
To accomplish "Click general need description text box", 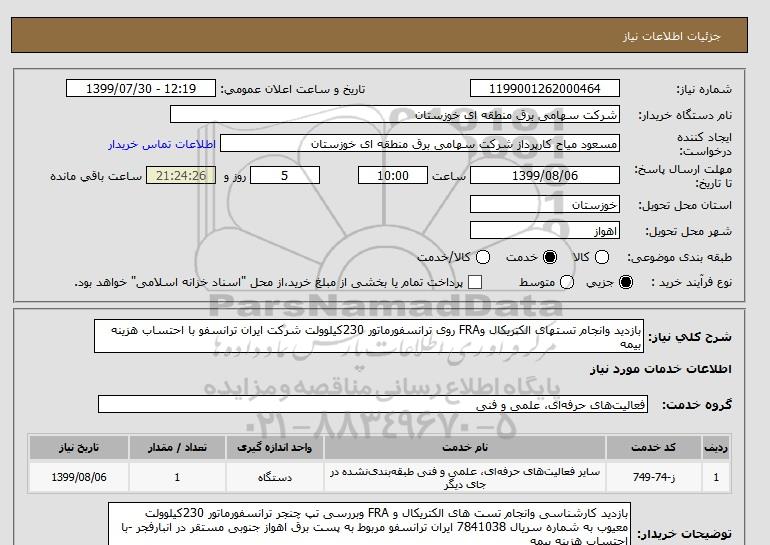I will (x=369, y=336).
